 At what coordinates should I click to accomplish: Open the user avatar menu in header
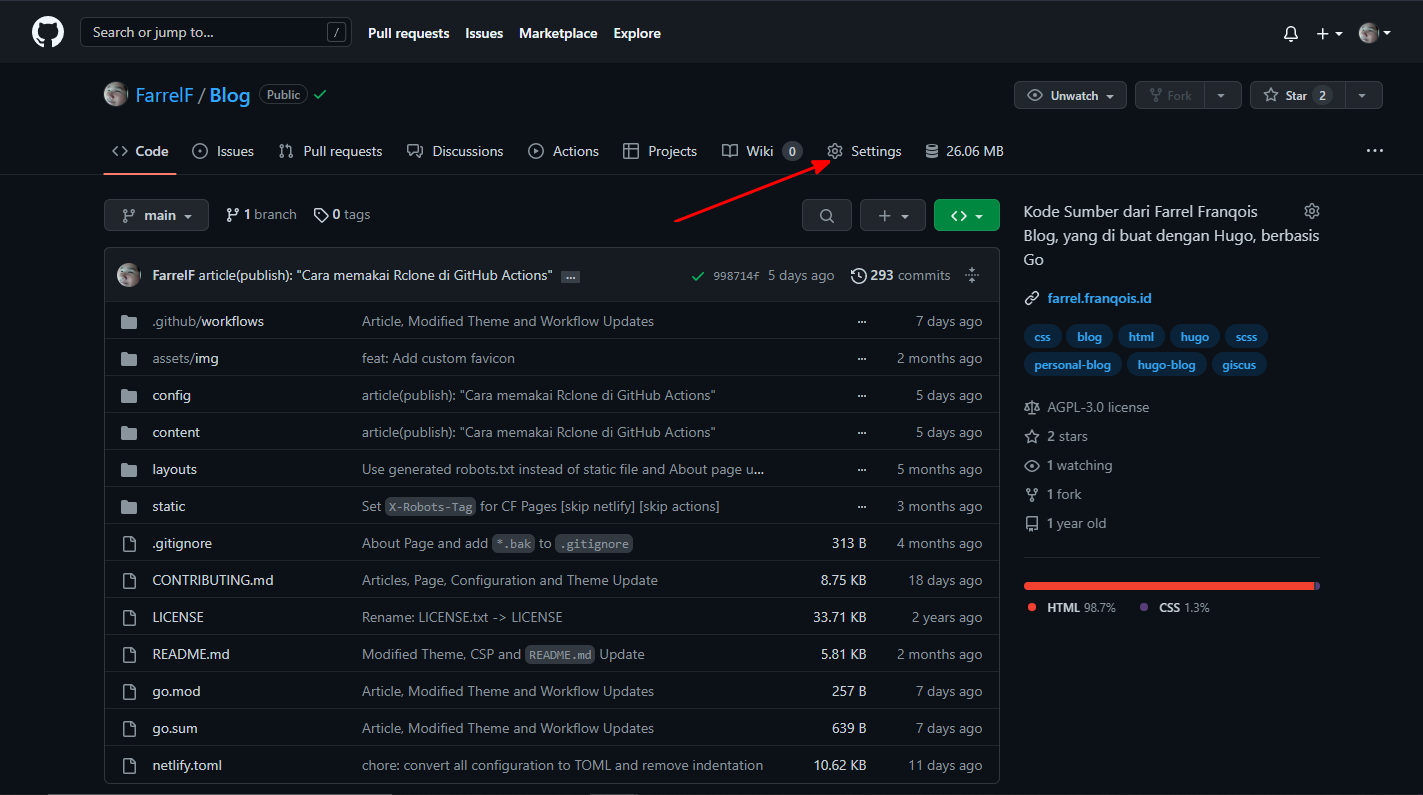point(1375,33)
